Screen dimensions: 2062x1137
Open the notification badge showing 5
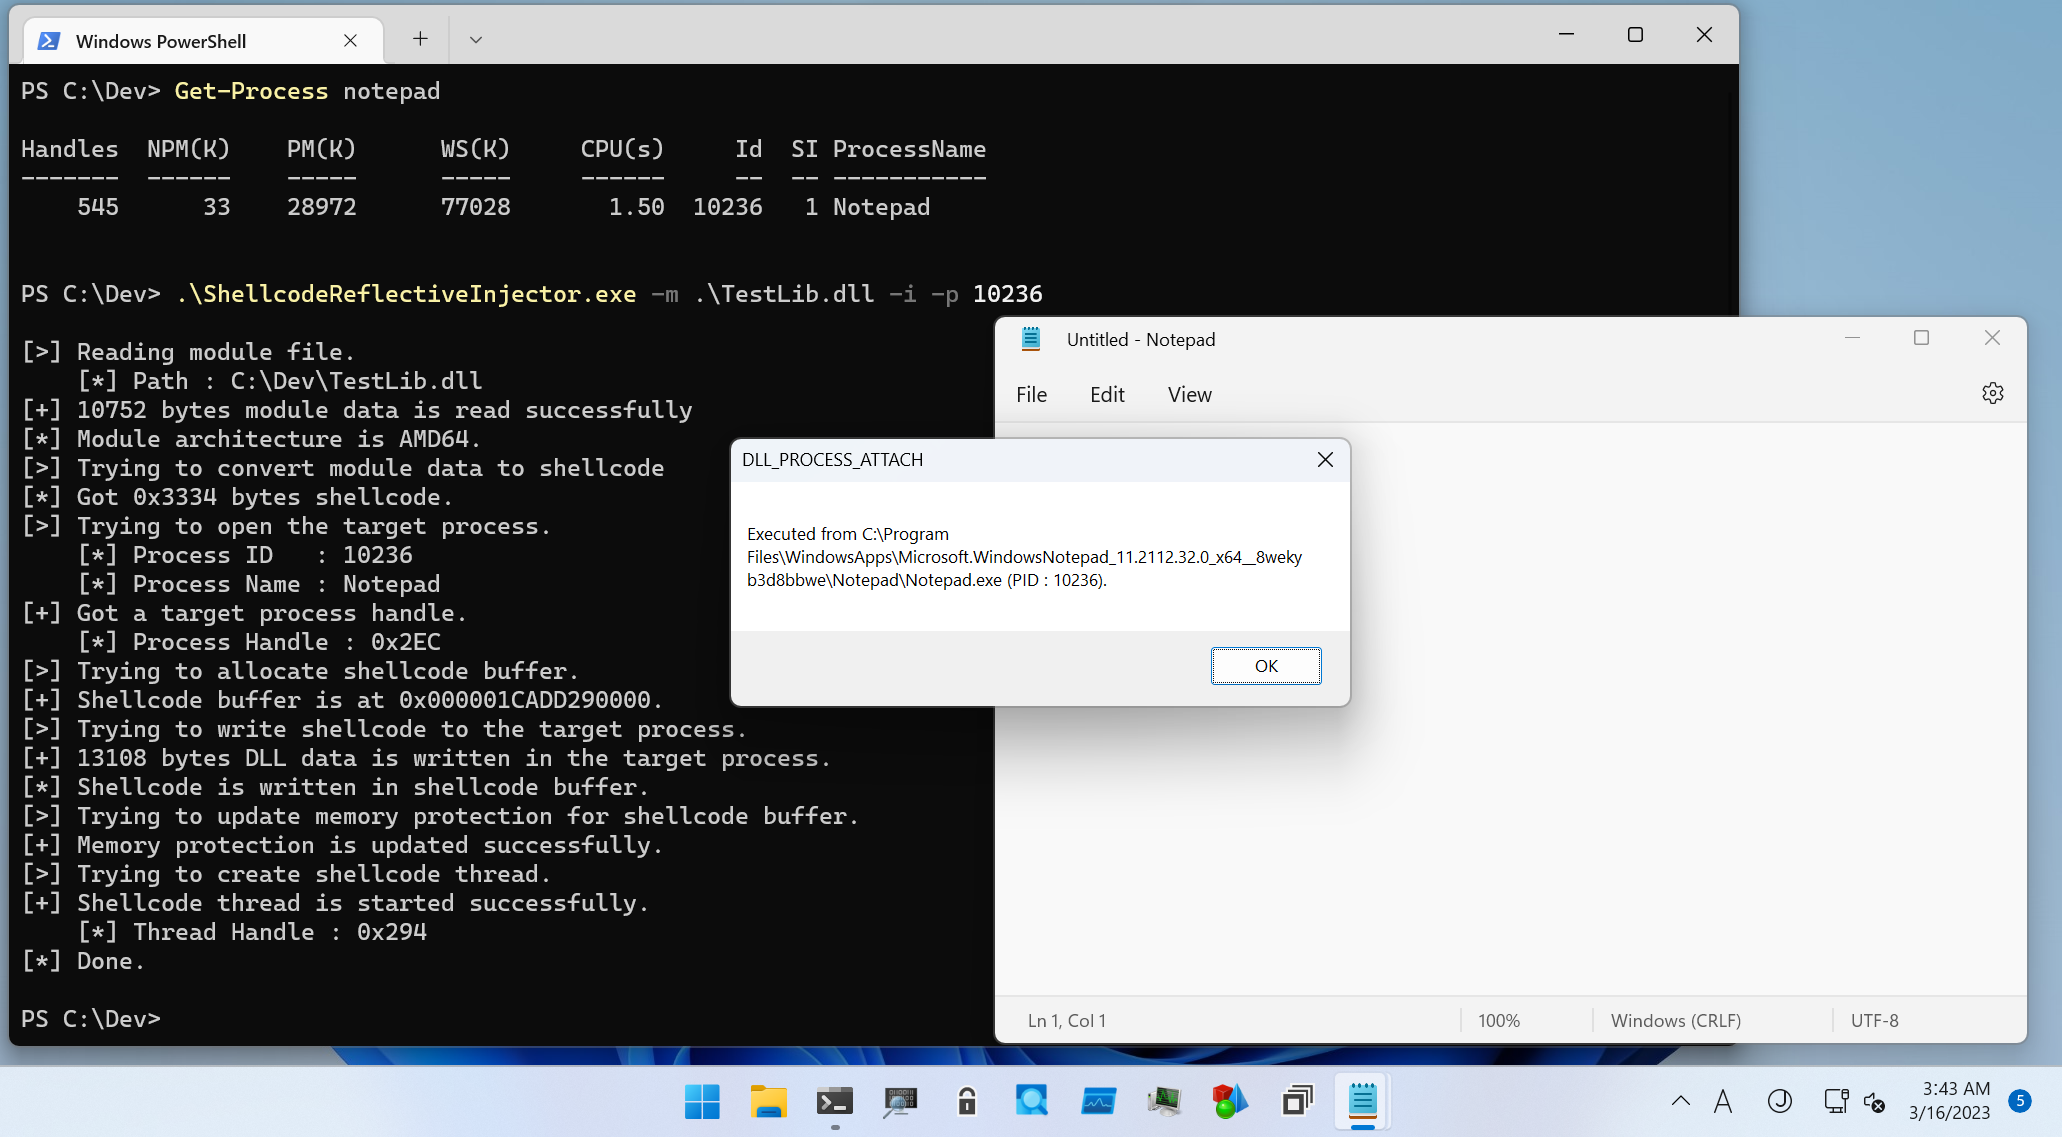[x=2019, y=1101]
